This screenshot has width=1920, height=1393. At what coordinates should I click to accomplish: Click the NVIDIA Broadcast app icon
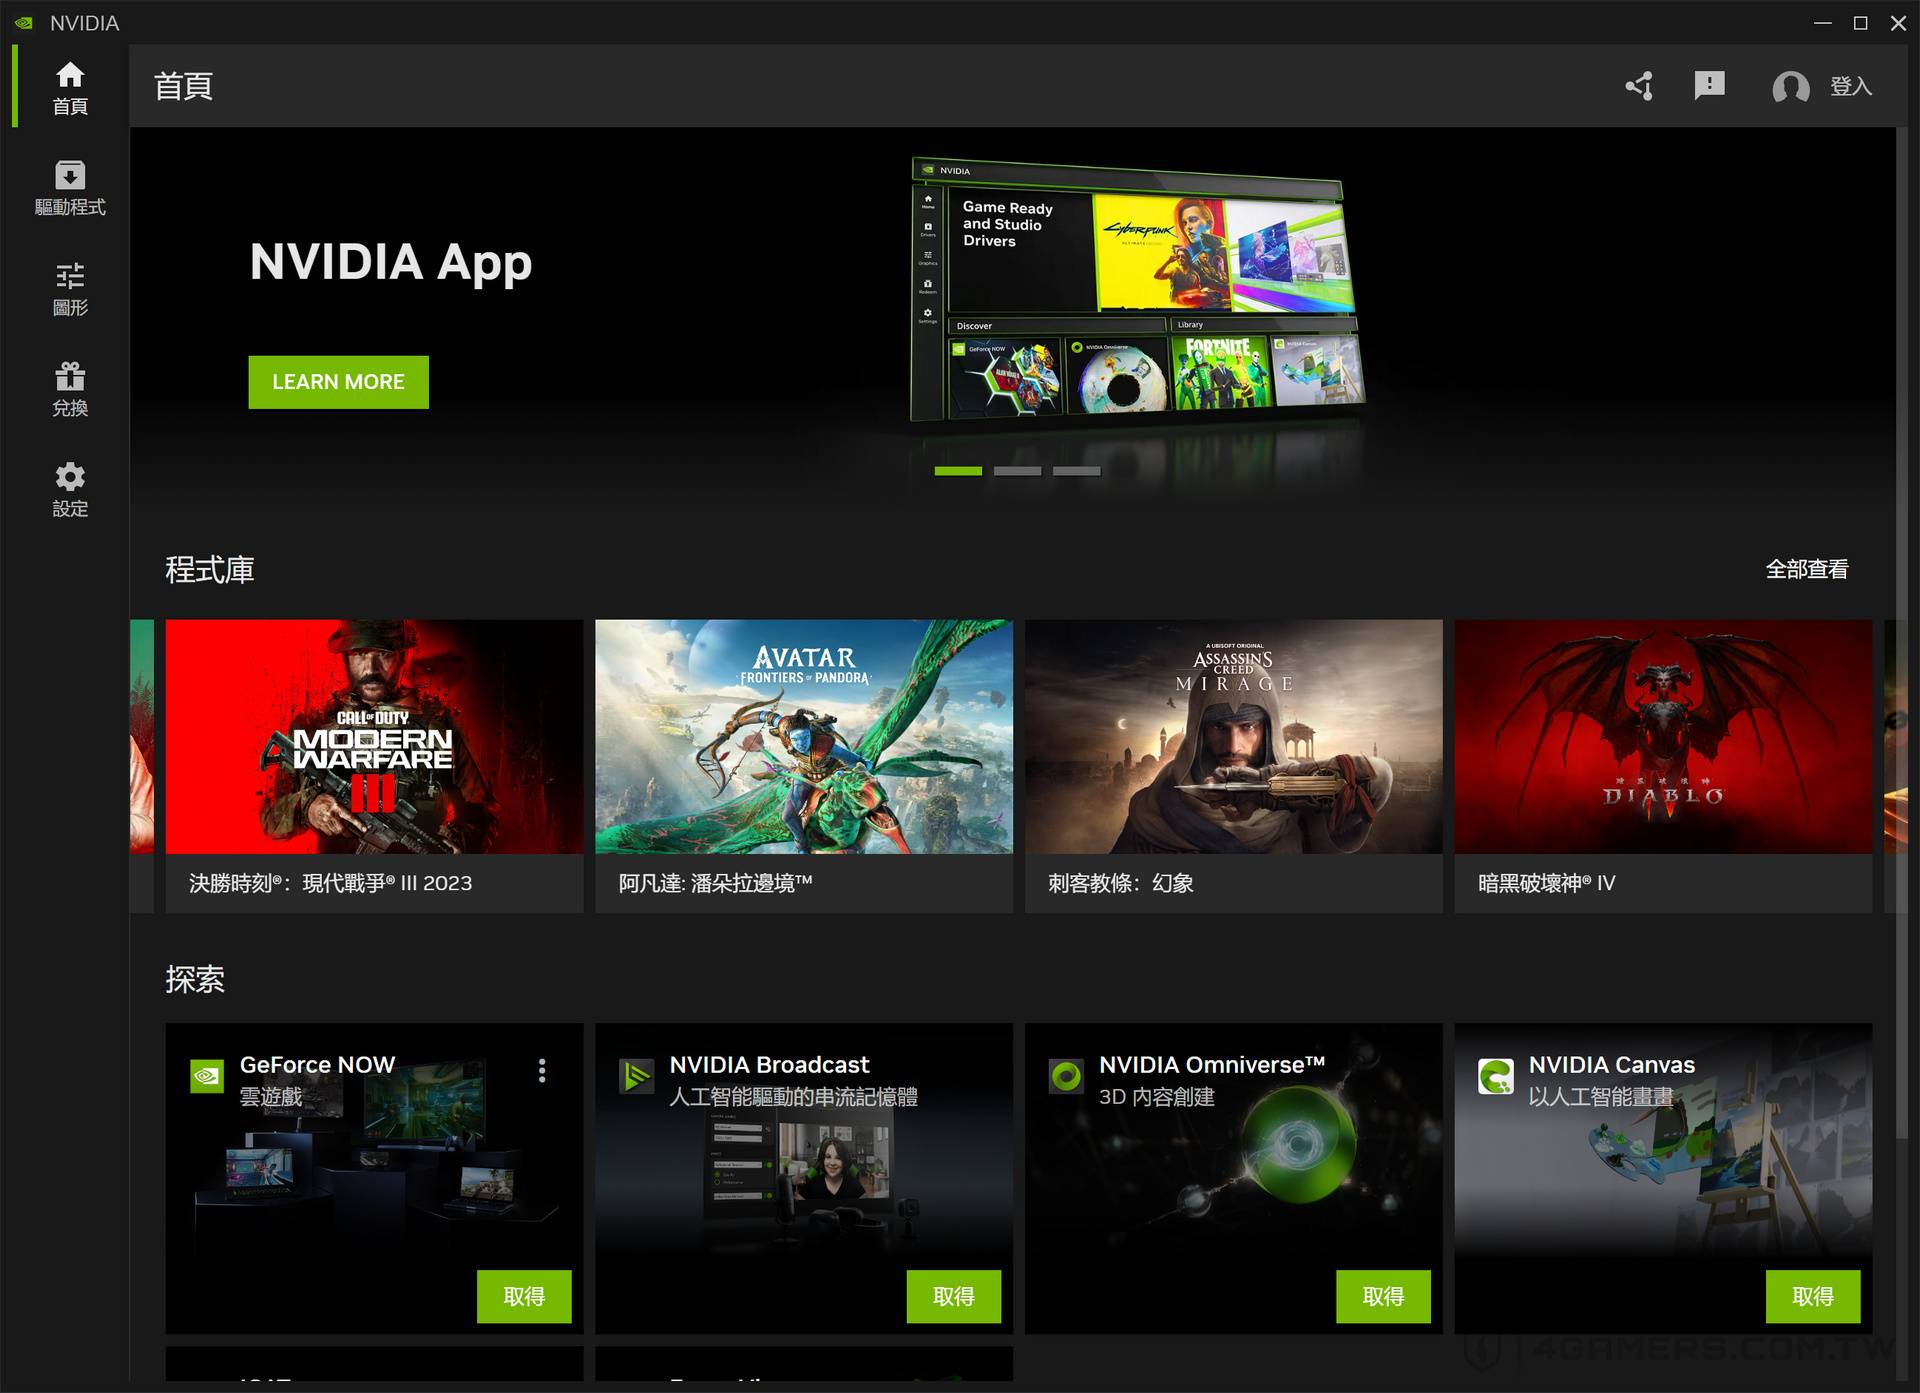636,1076
